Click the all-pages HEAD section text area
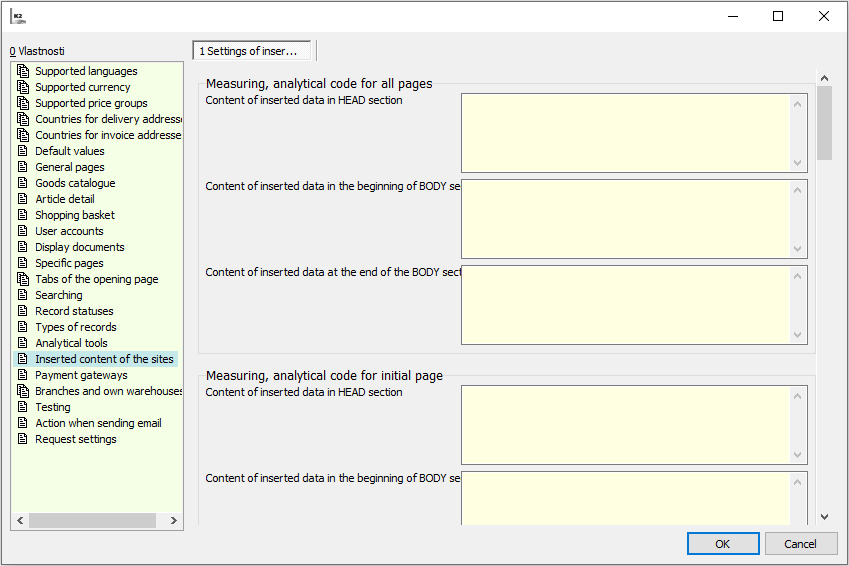The image size is (849, 566). [626, 133]
